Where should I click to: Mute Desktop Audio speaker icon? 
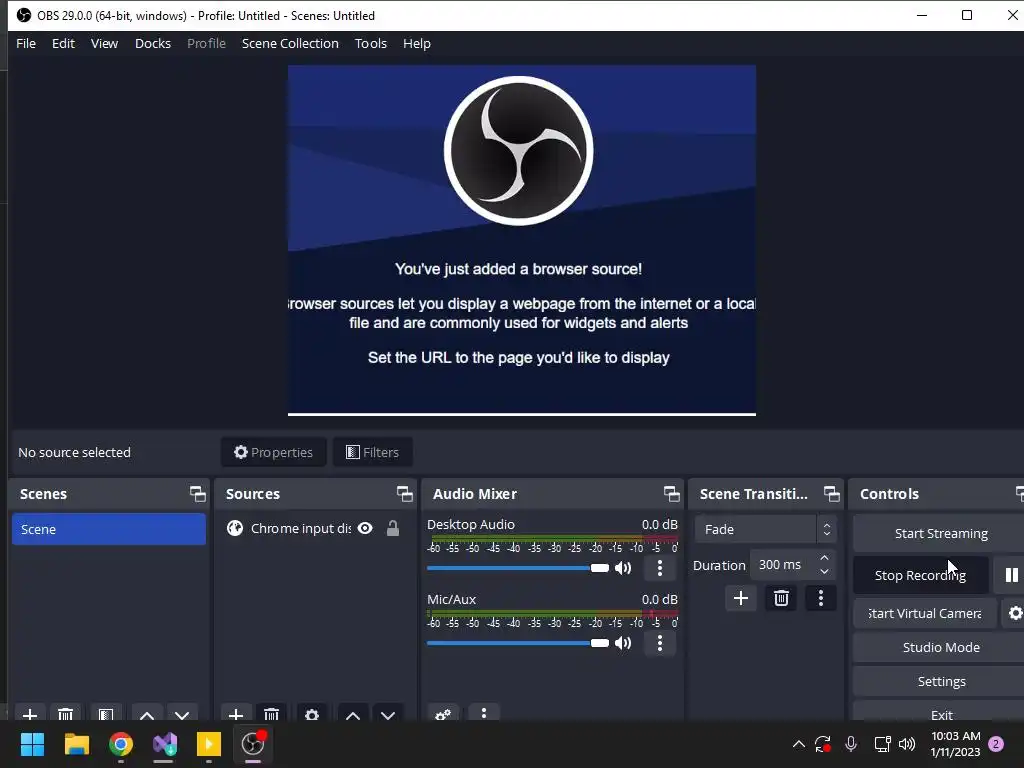pos(623,568)
